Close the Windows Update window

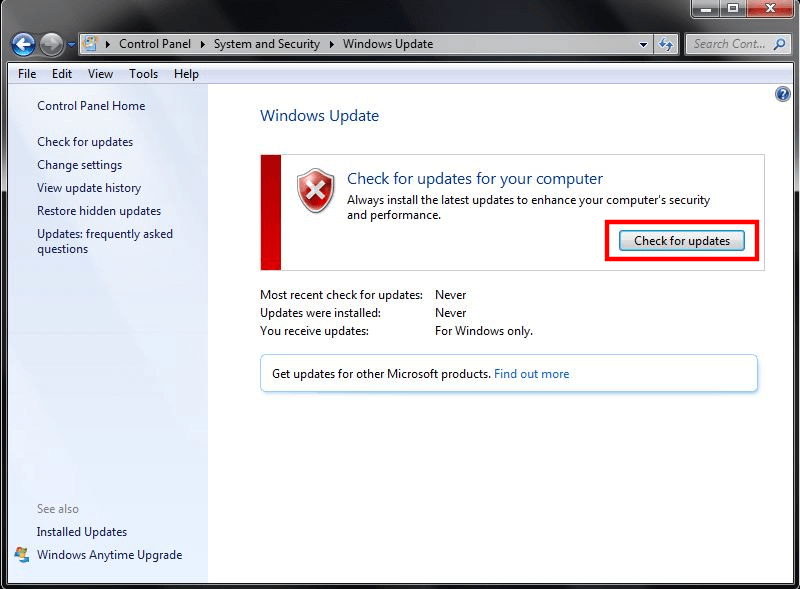770,8
